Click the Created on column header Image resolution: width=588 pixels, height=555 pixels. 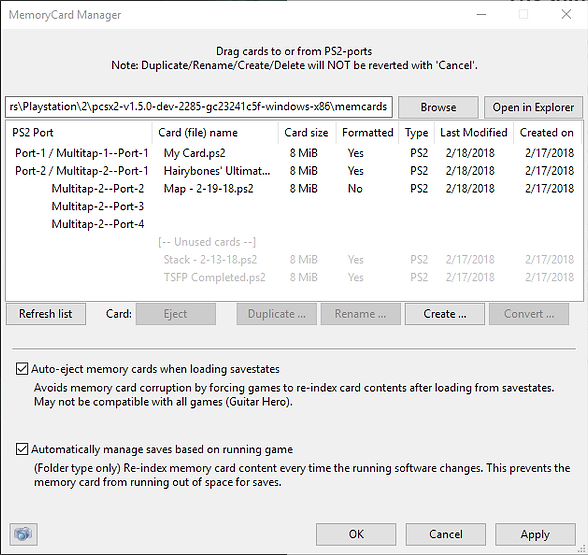coord(547,132)
